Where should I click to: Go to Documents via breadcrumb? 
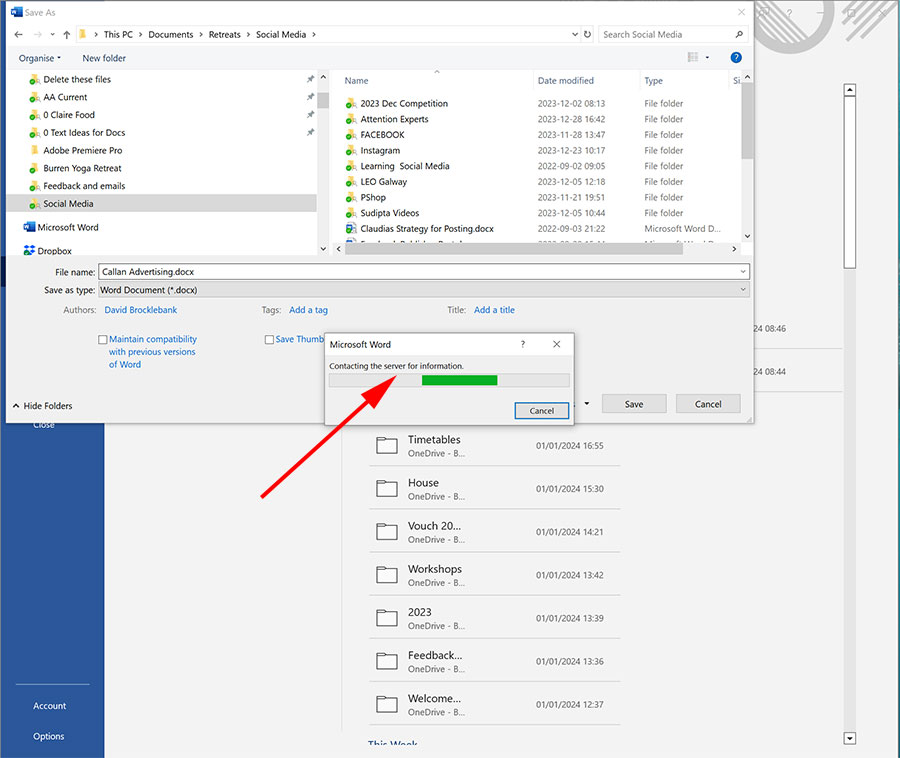171,34
